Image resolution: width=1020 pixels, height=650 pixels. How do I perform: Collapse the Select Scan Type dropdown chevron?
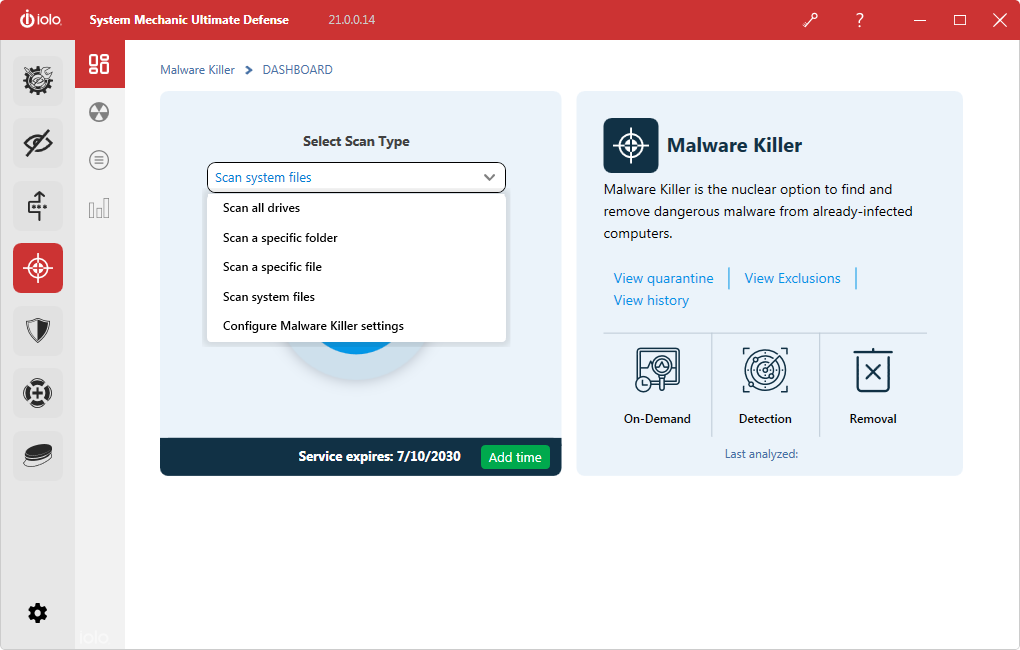489,178
